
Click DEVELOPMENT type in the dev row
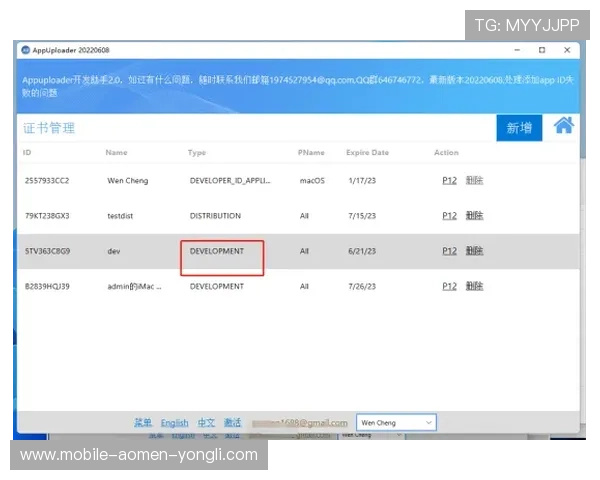217,251
